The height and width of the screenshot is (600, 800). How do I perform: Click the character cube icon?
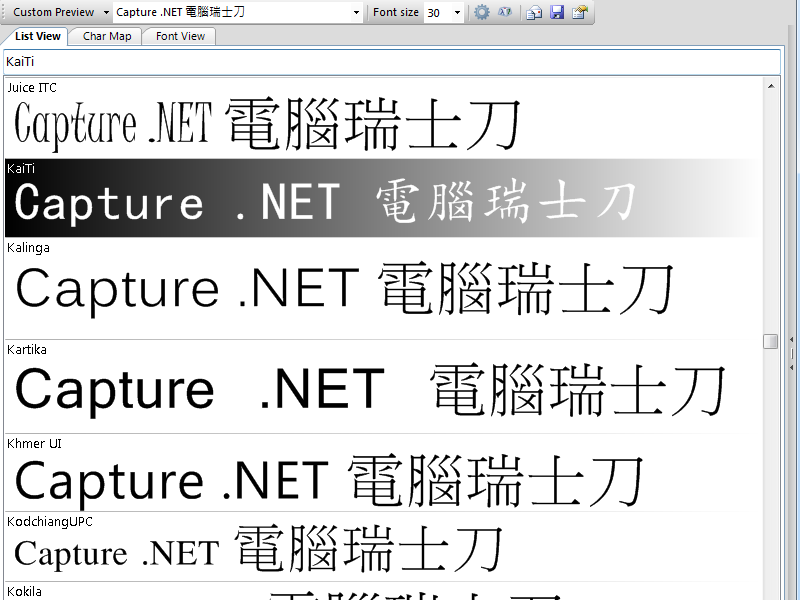point(505,12)
